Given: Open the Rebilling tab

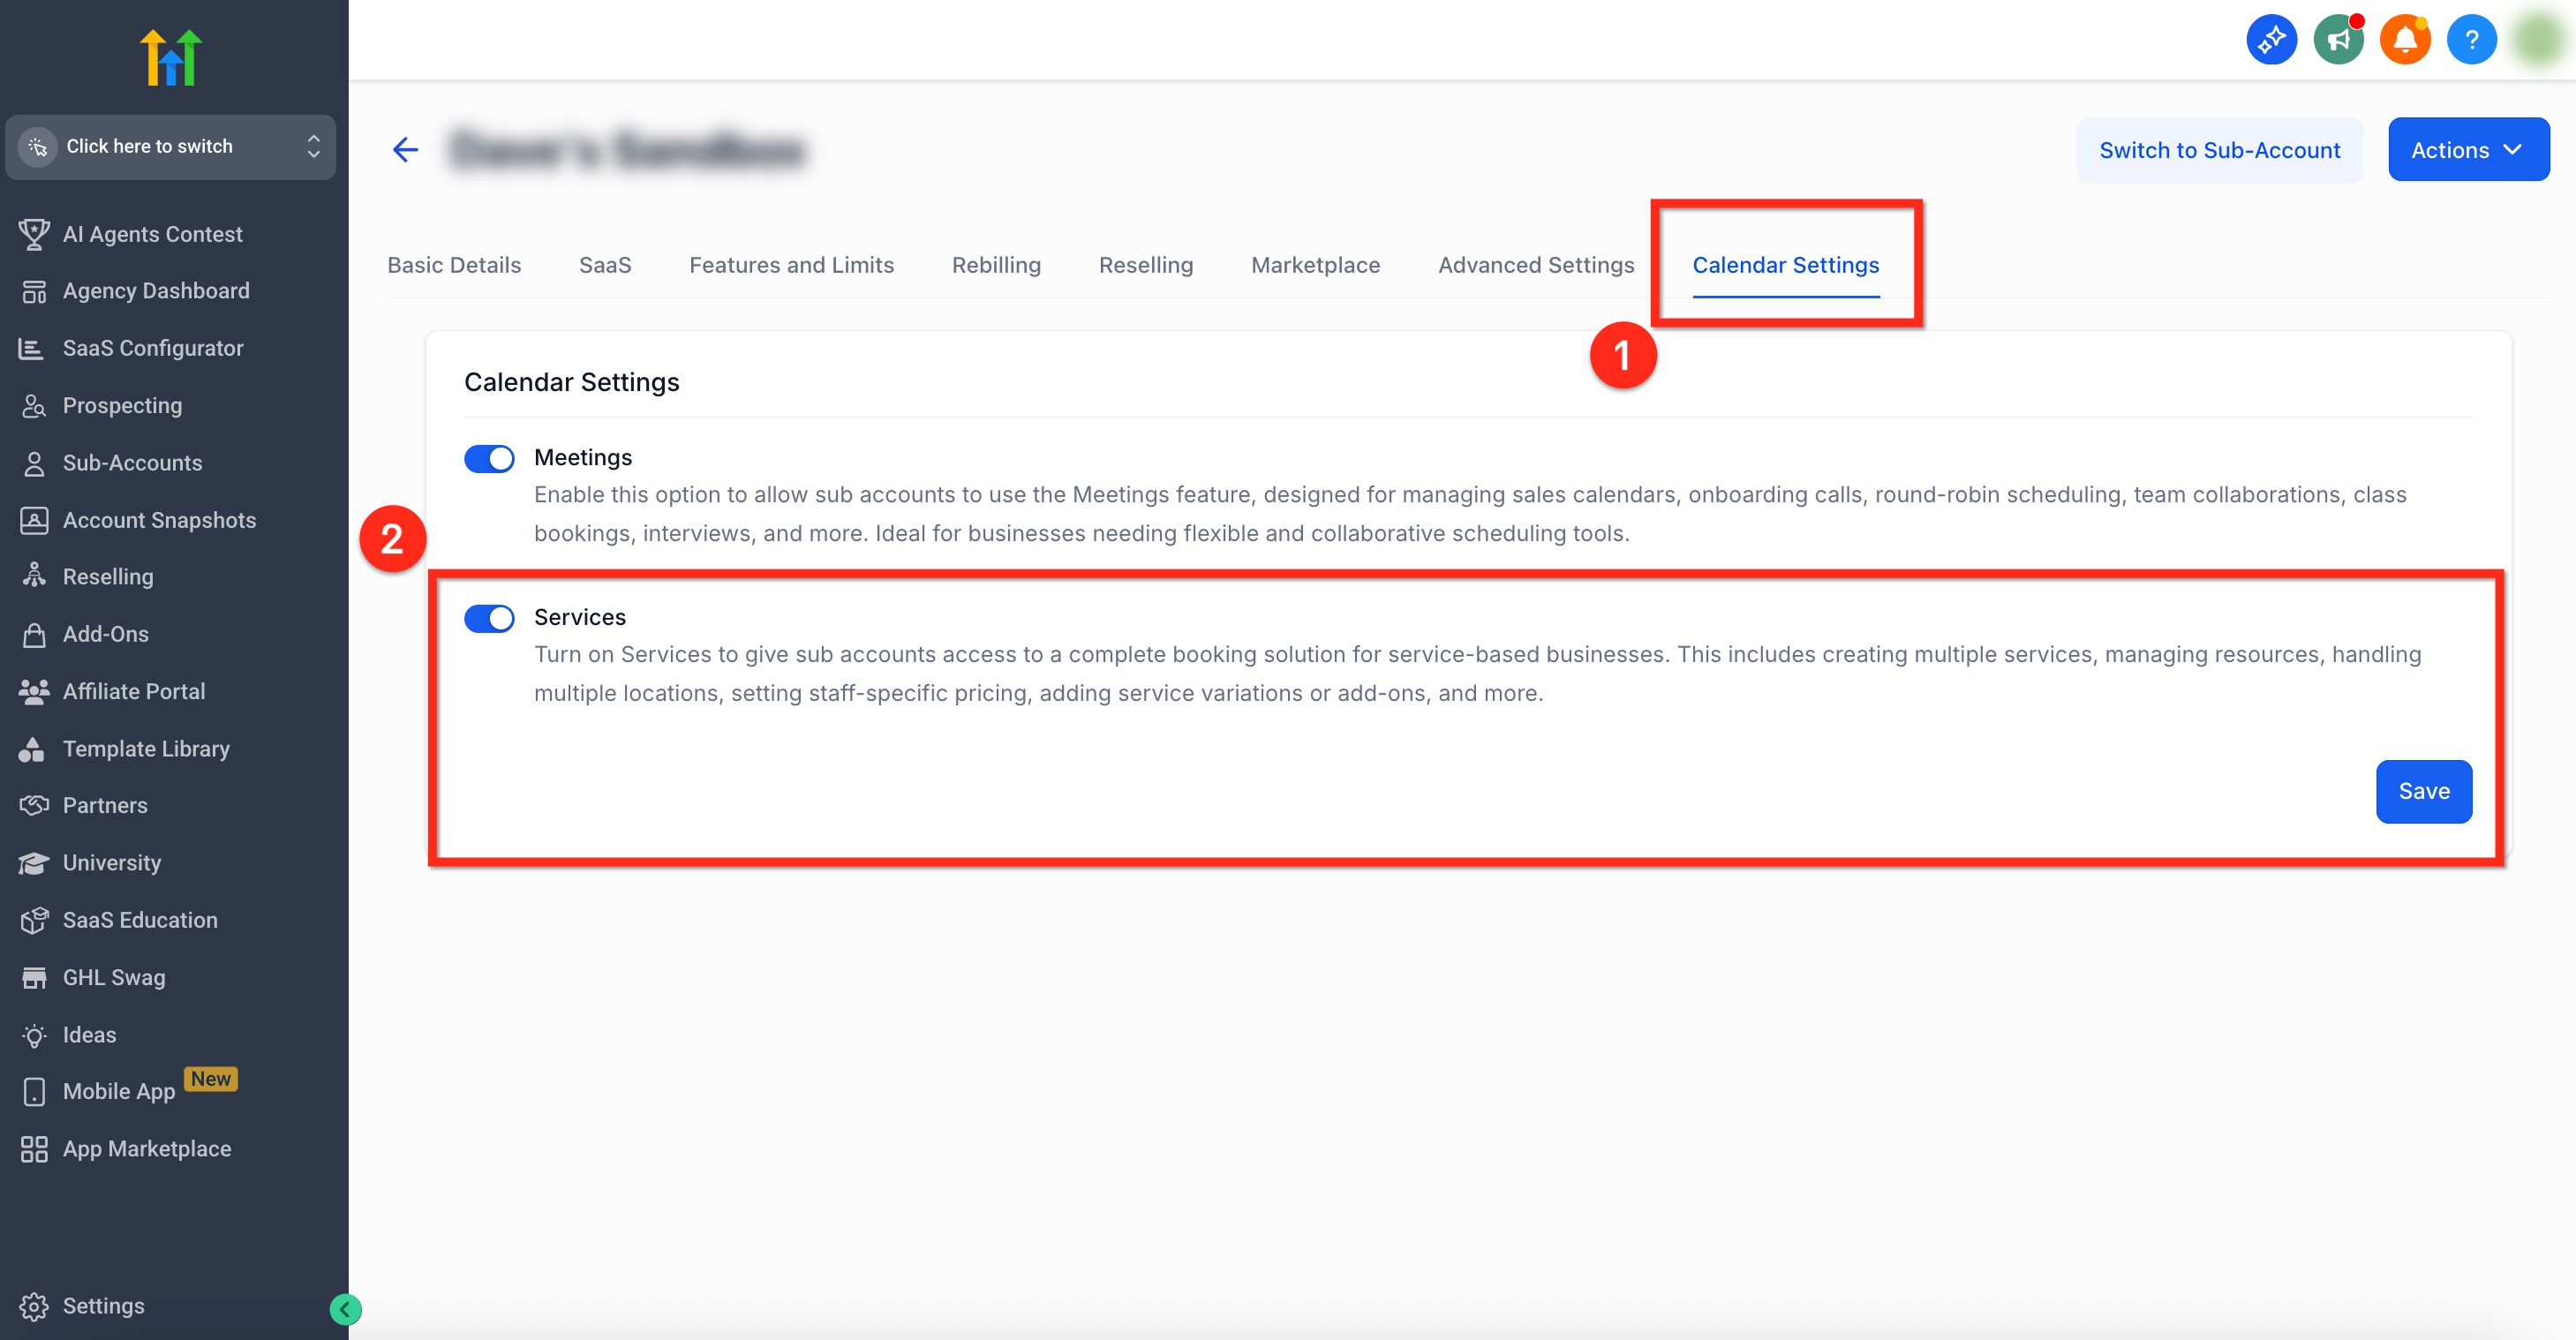Looking at the screenshot, I should (x=995, y=265).
